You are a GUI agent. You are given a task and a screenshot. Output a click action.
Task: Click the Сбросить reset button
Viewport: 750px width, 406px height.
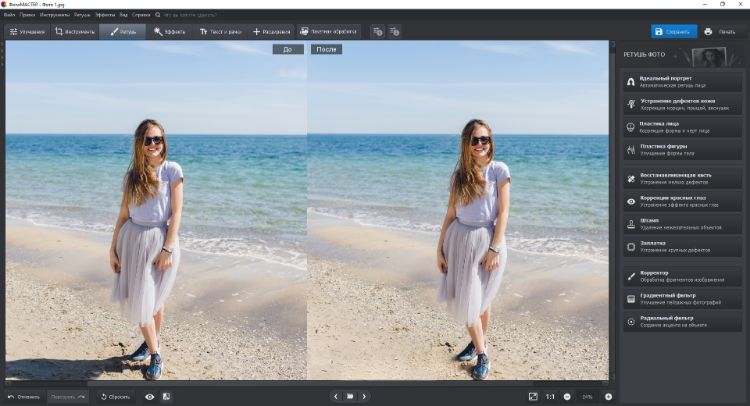point(115,397)
